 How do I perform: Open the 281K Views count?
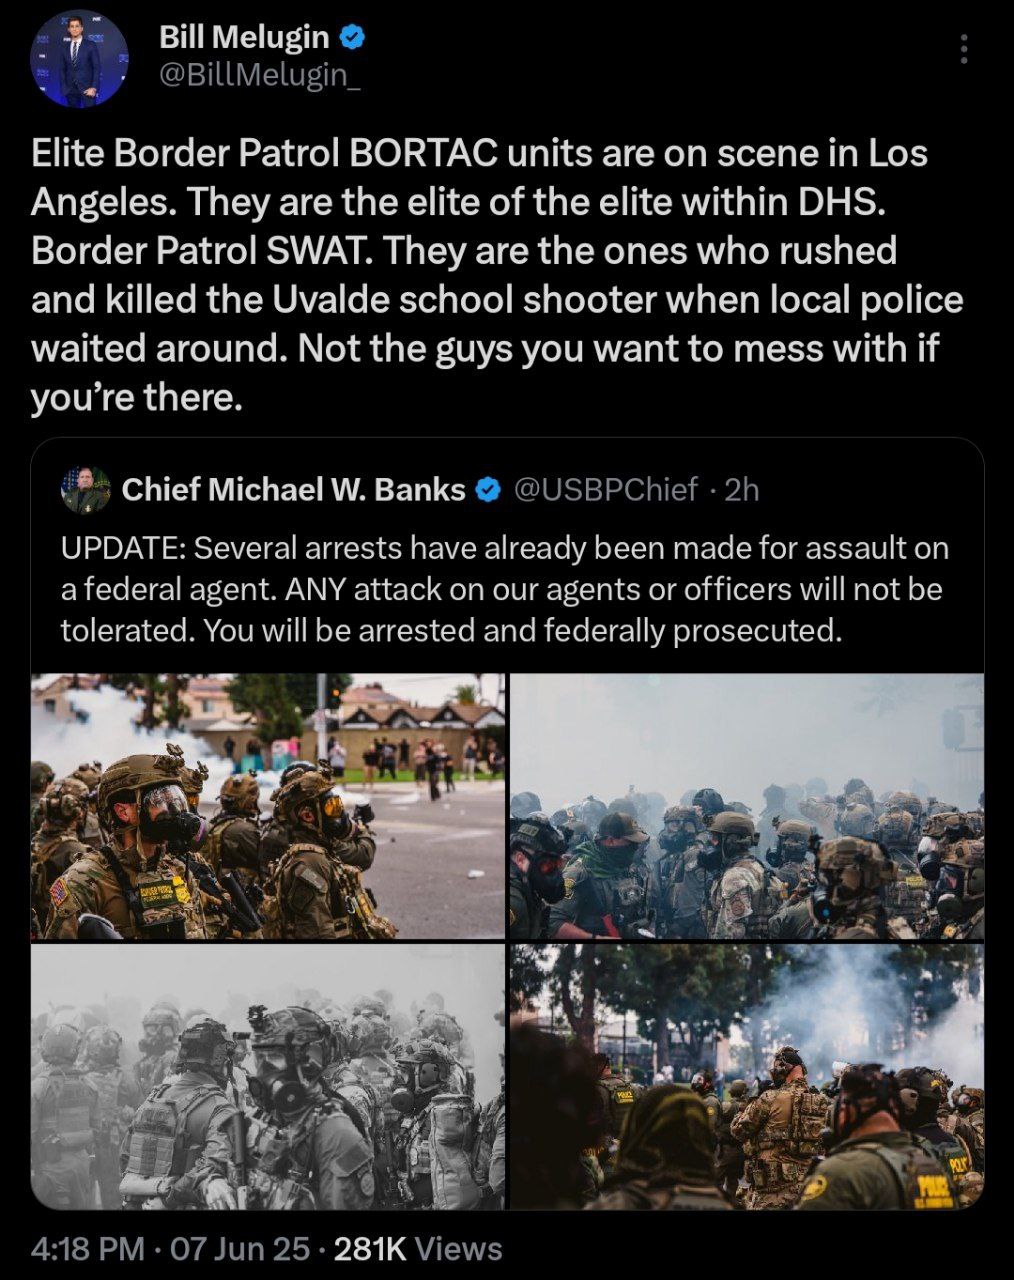point(418,1248)
